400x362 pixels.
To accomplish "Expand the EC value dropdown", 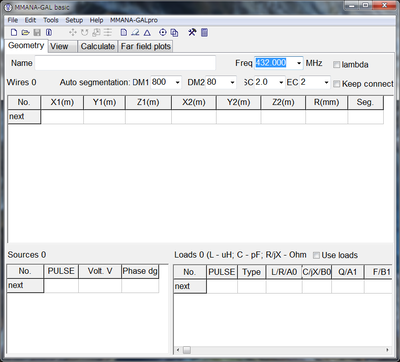I will pos(326,82).
